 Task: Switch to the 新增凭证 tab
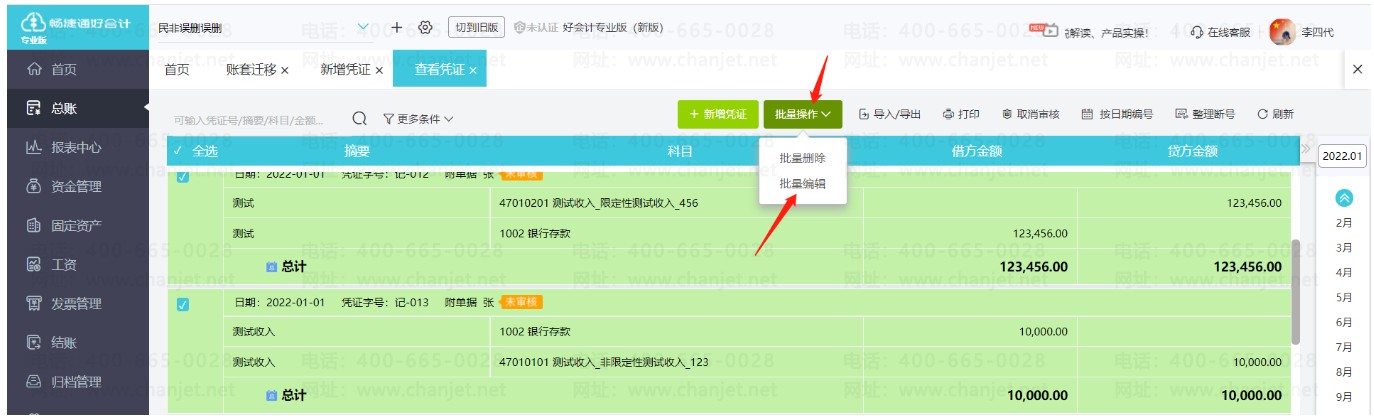[344, 70]
